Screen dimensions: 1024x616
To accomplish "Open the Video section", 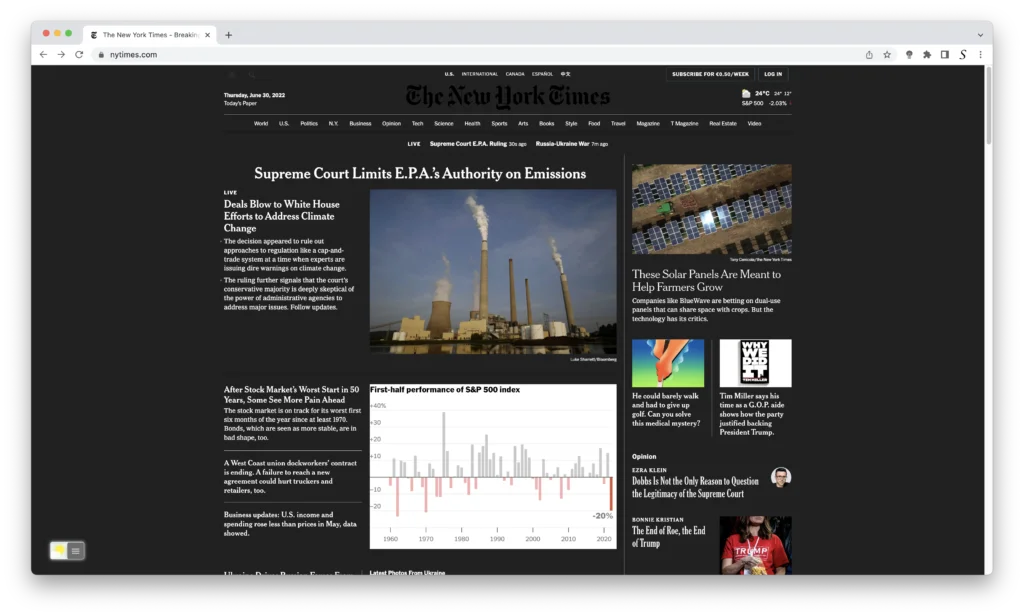I will point(754,123).
